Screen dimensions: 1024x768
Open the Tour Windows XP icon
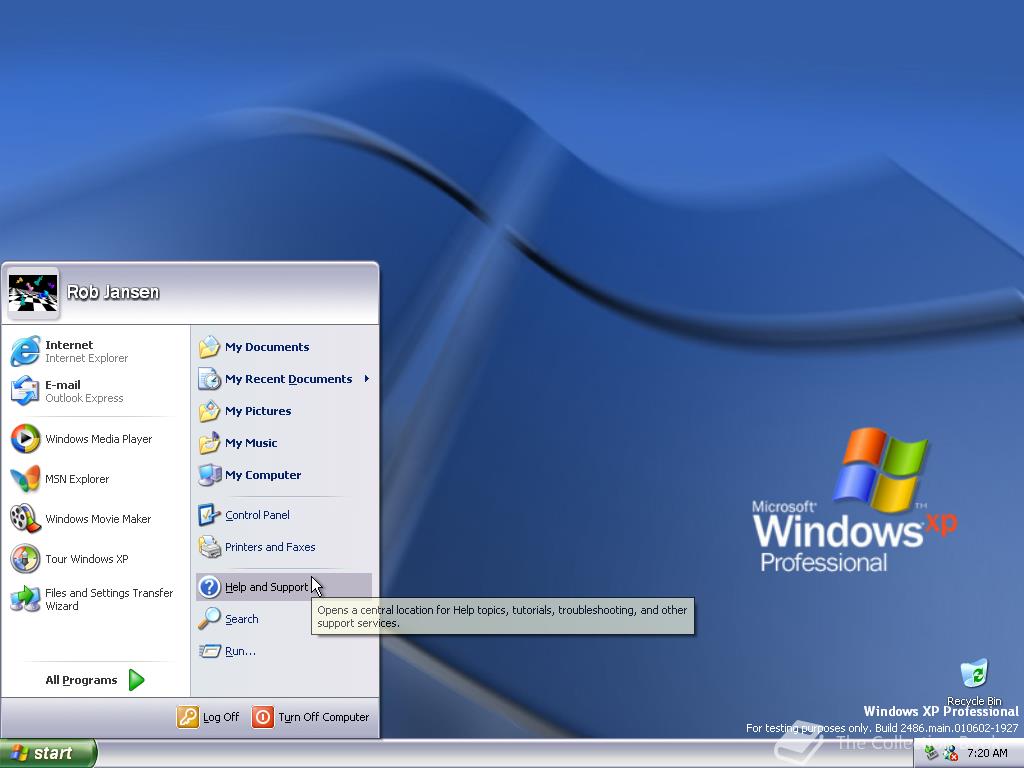25,559
